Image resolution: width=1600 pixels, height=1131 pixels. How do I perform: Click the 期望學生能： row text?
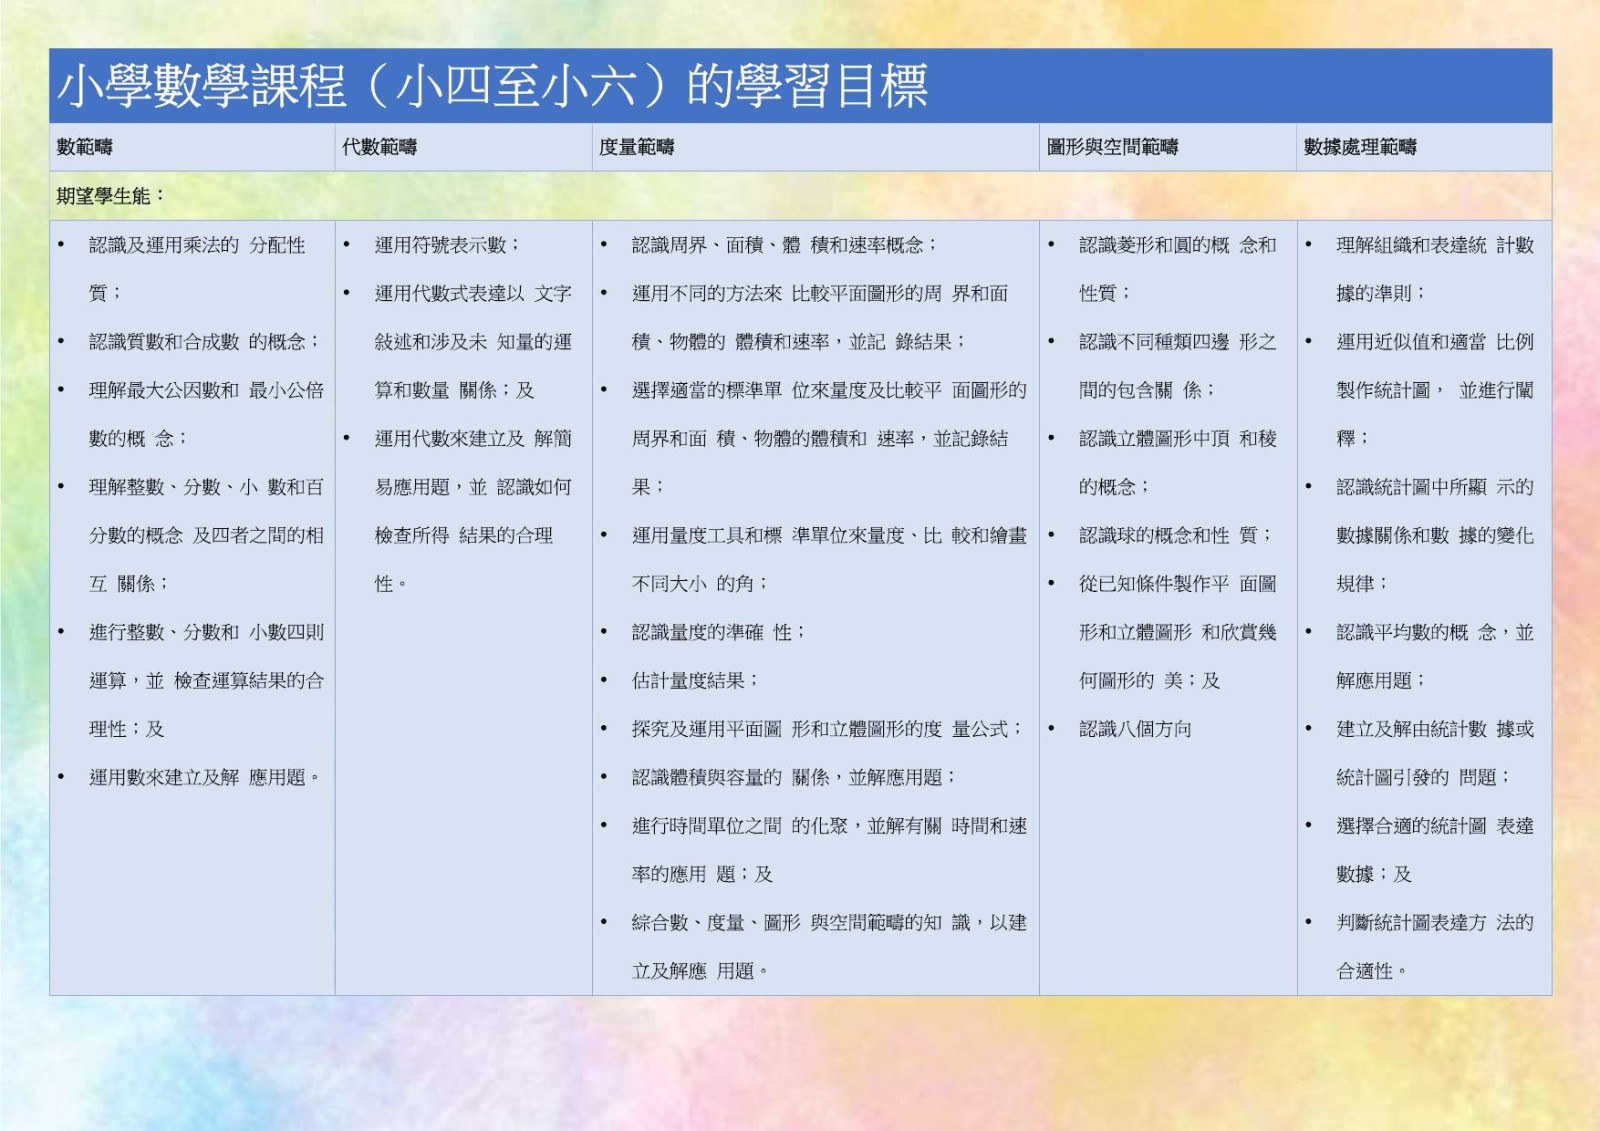pos(111,196)
